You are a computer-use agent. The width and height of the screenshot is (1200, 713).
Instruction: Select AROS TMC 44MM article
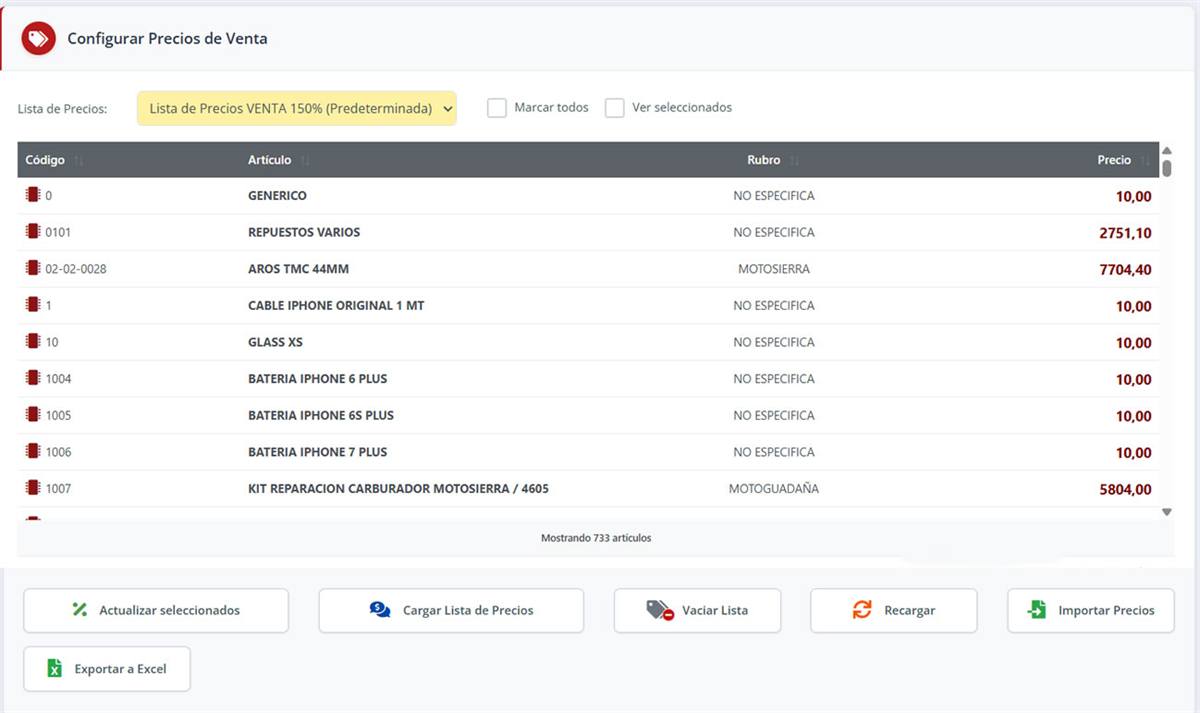pos(298,269)
